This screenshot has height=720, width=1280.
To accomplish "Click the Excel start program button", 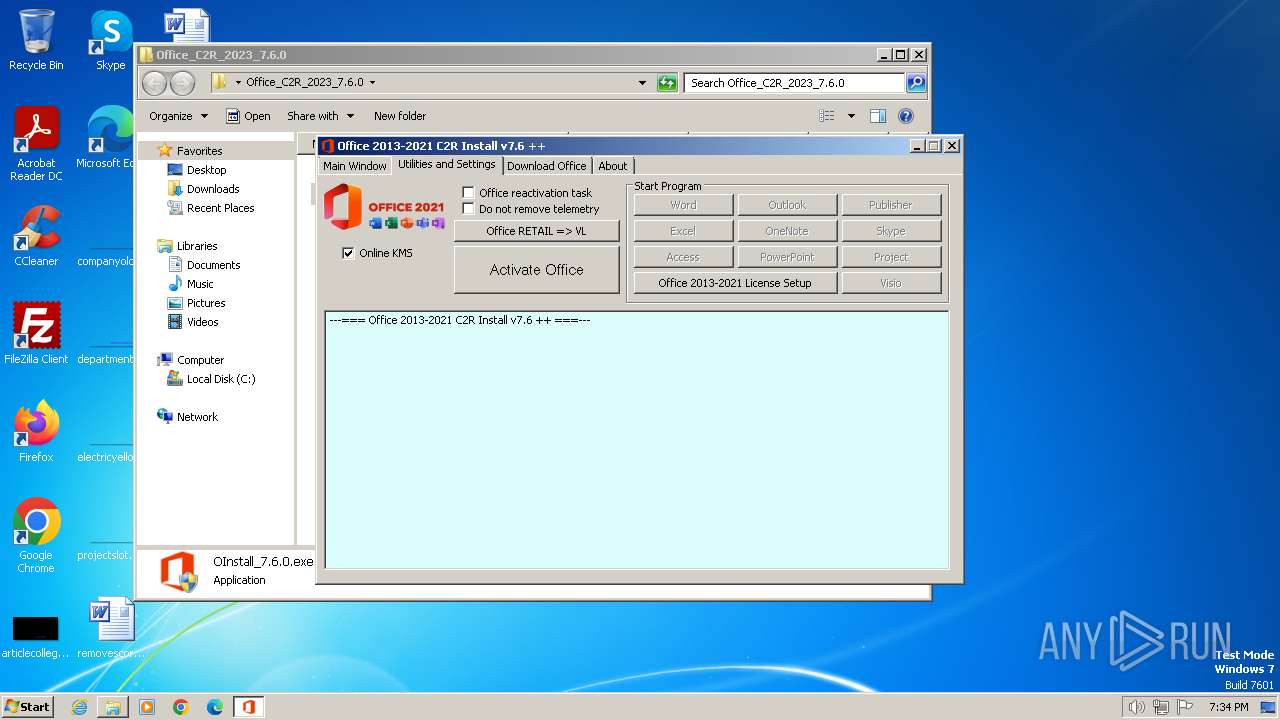I will tap(684, 231).
